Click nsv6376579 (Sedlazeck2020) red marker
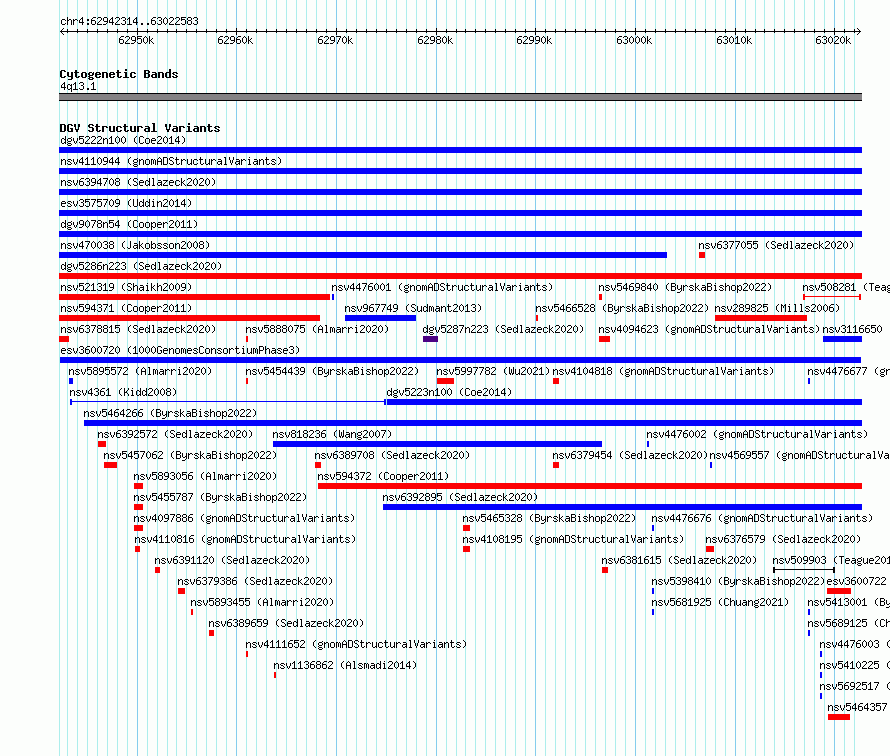This screenshot has width=890, height=756. click(710, 549)
